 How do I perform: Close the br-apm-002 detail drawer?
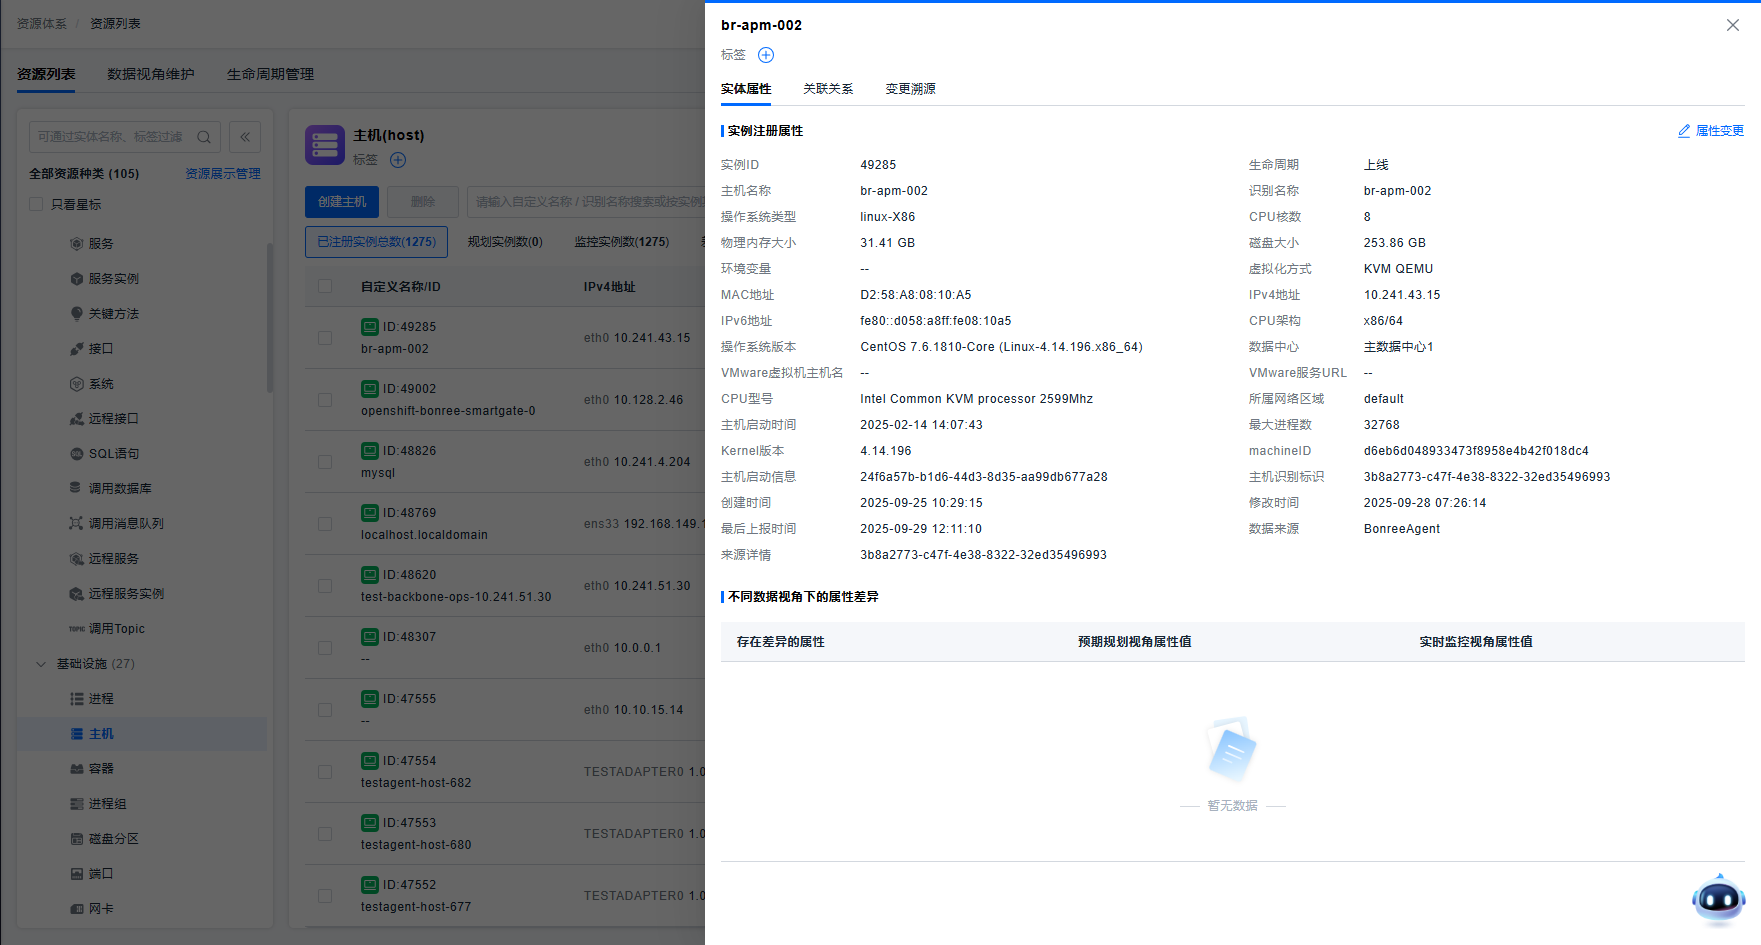coord(1732,25)
